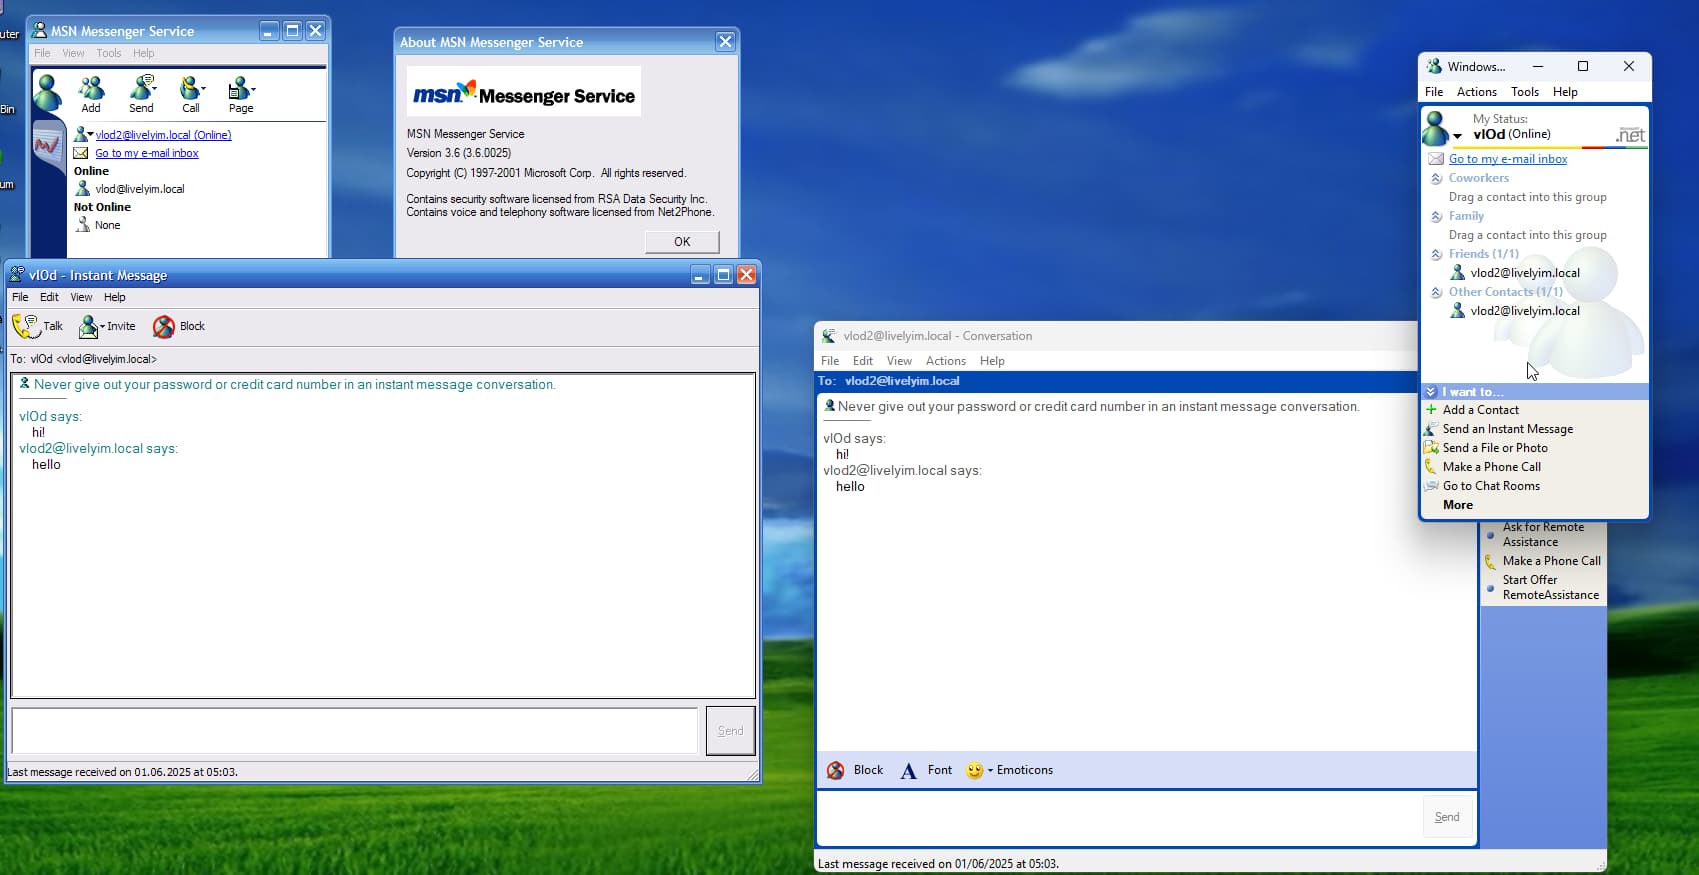
Task: Click the Add a Contact plus icon
Action: point(1431,410)
